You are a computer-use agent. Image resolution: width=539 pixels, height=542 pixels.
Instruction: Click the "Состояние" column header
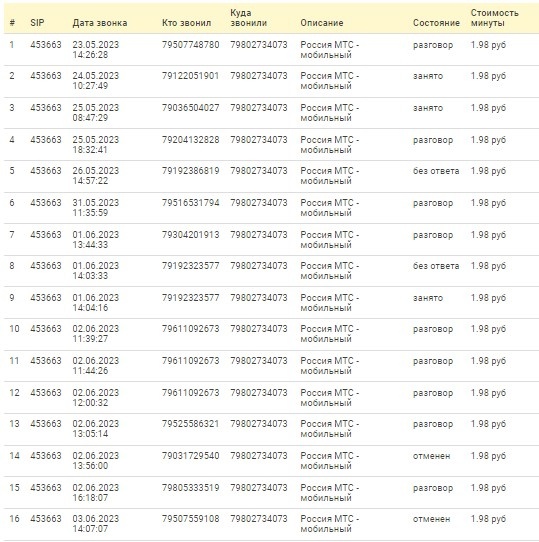click(436, 23)
